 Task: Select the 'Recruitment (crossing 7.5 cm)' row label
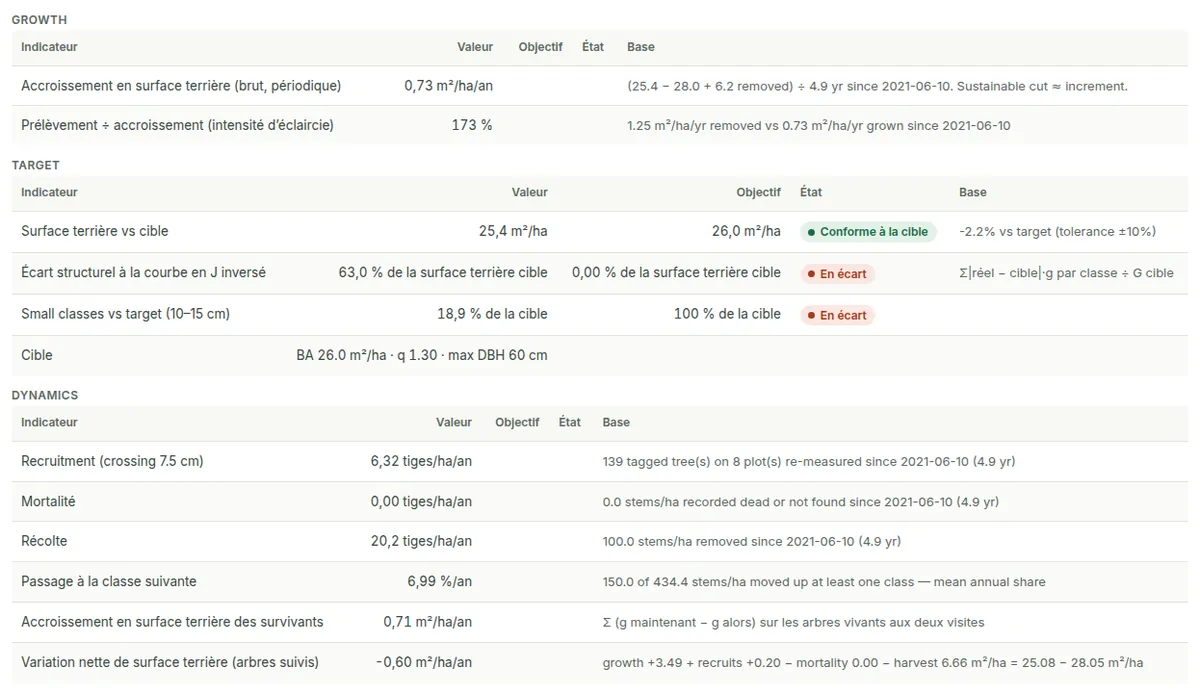[112, 461]
